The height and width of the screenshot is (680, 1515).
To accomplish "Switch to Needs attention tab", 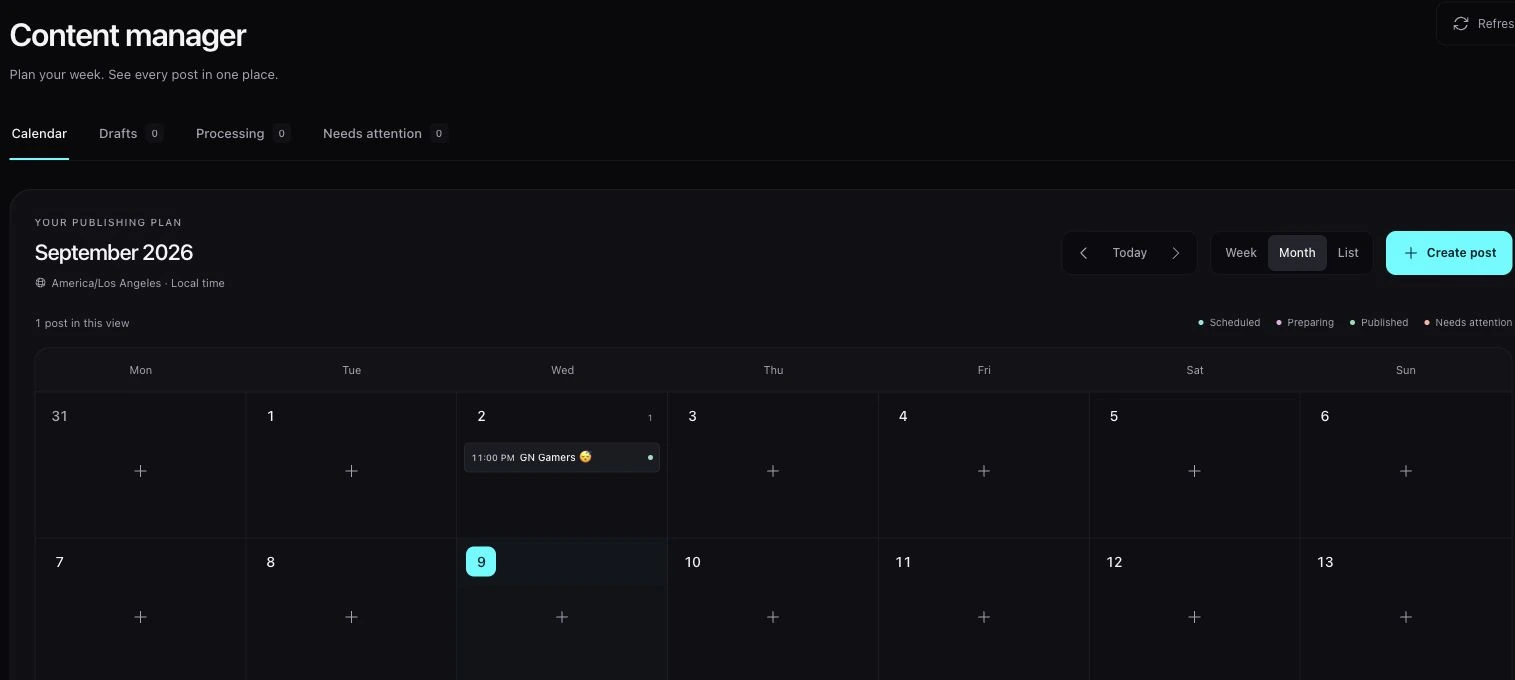I will 385,133.
